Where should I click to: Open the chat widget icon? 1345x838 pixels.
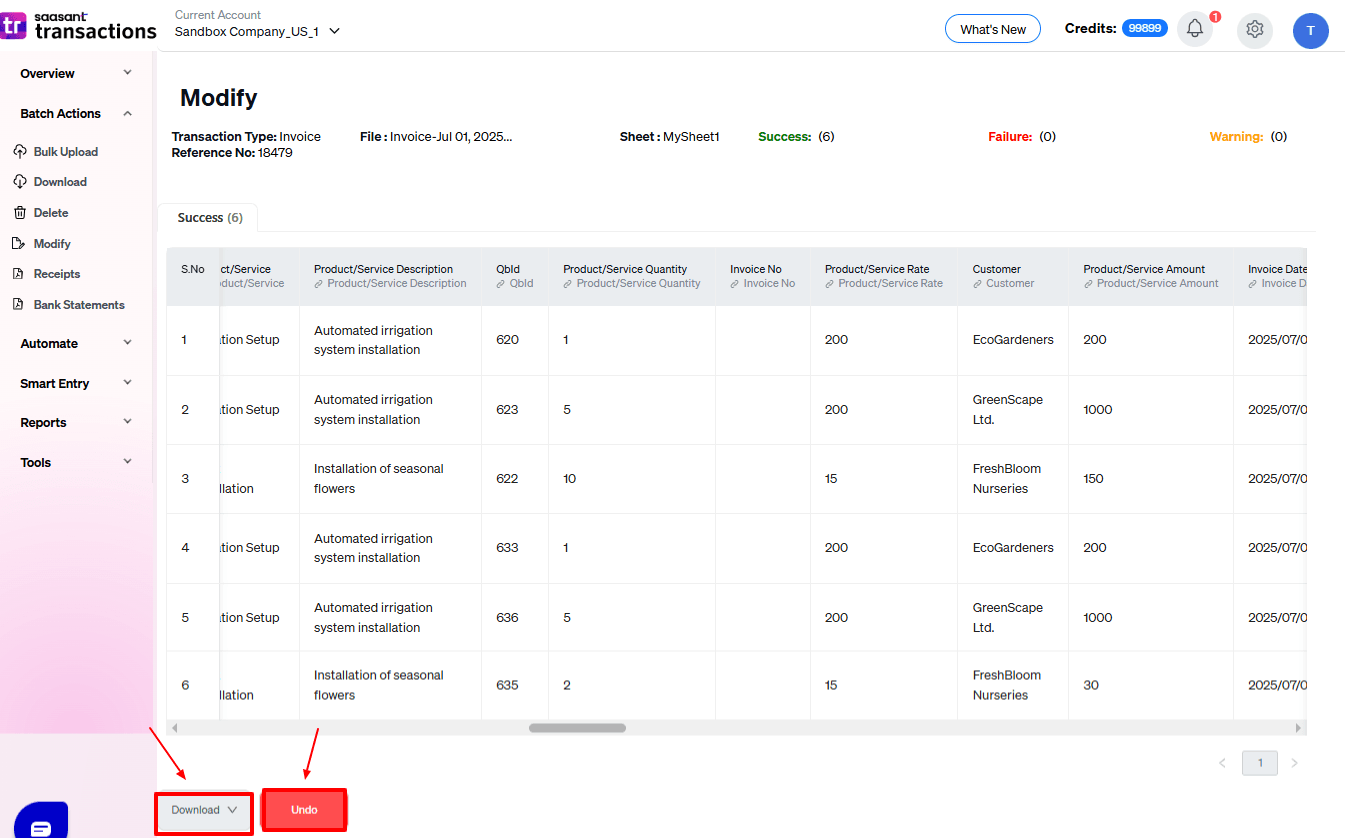[41, 823]
